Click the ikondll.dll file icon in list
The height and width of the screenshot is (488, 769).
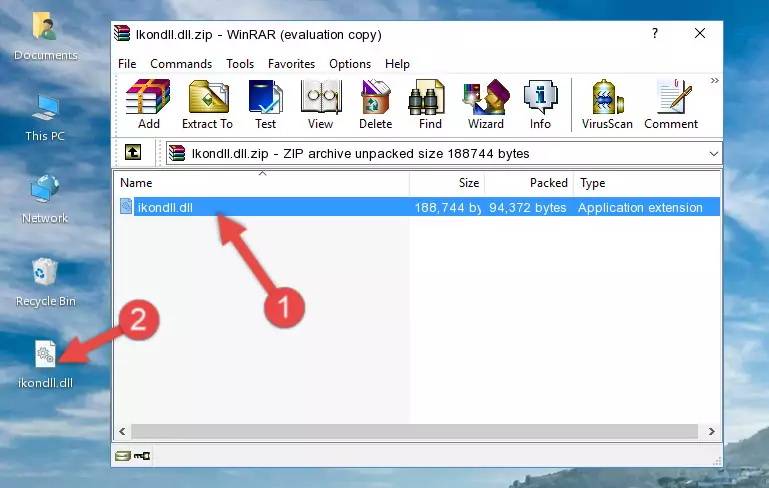pos(126,206)
